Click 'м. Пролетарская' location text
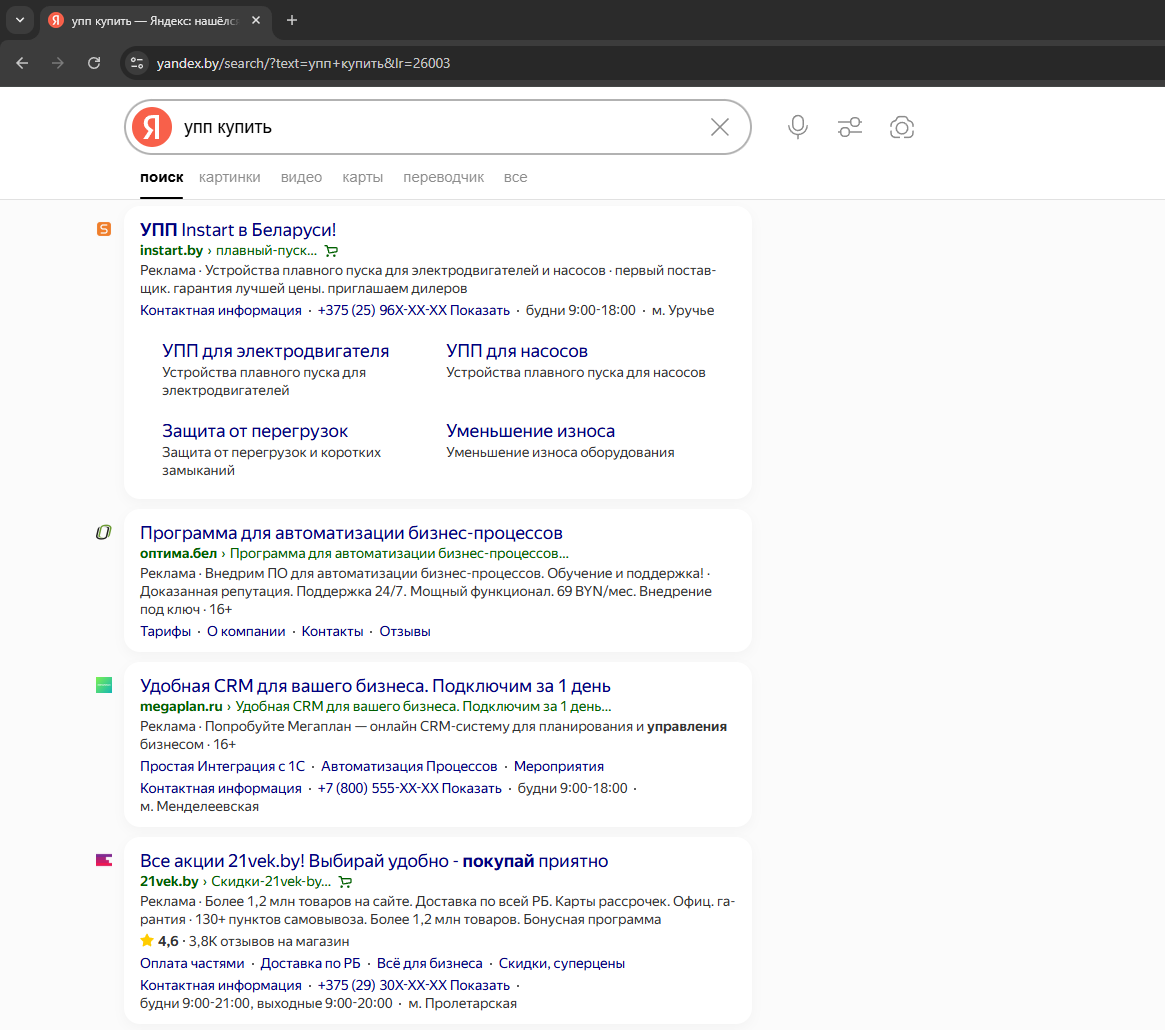Image resolution: width=1165 pixels, height=1030 pixels. click(x=462, y=1004)
